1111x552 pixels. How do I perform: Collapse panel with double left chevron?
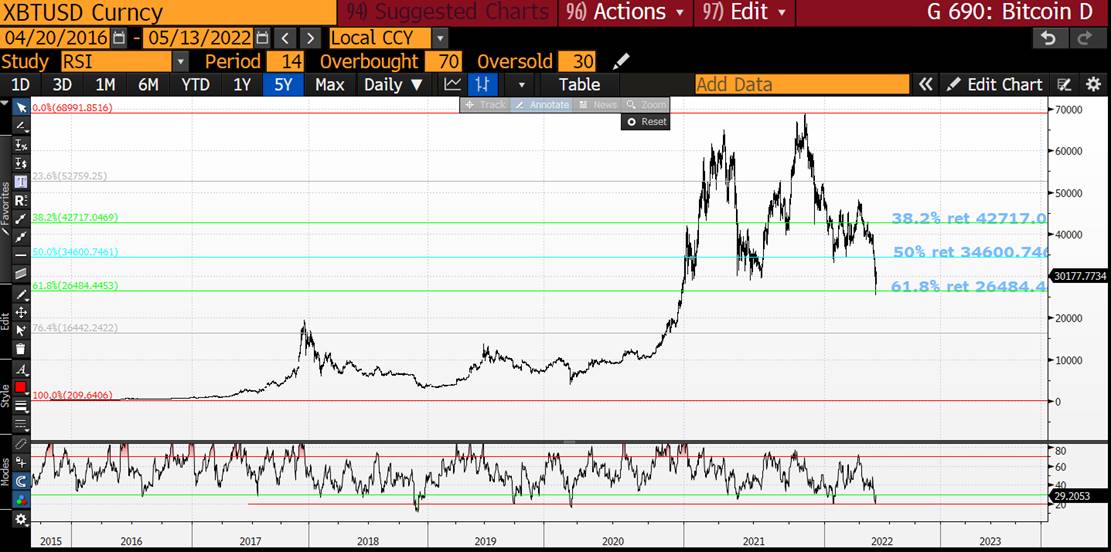pos(925,85)
